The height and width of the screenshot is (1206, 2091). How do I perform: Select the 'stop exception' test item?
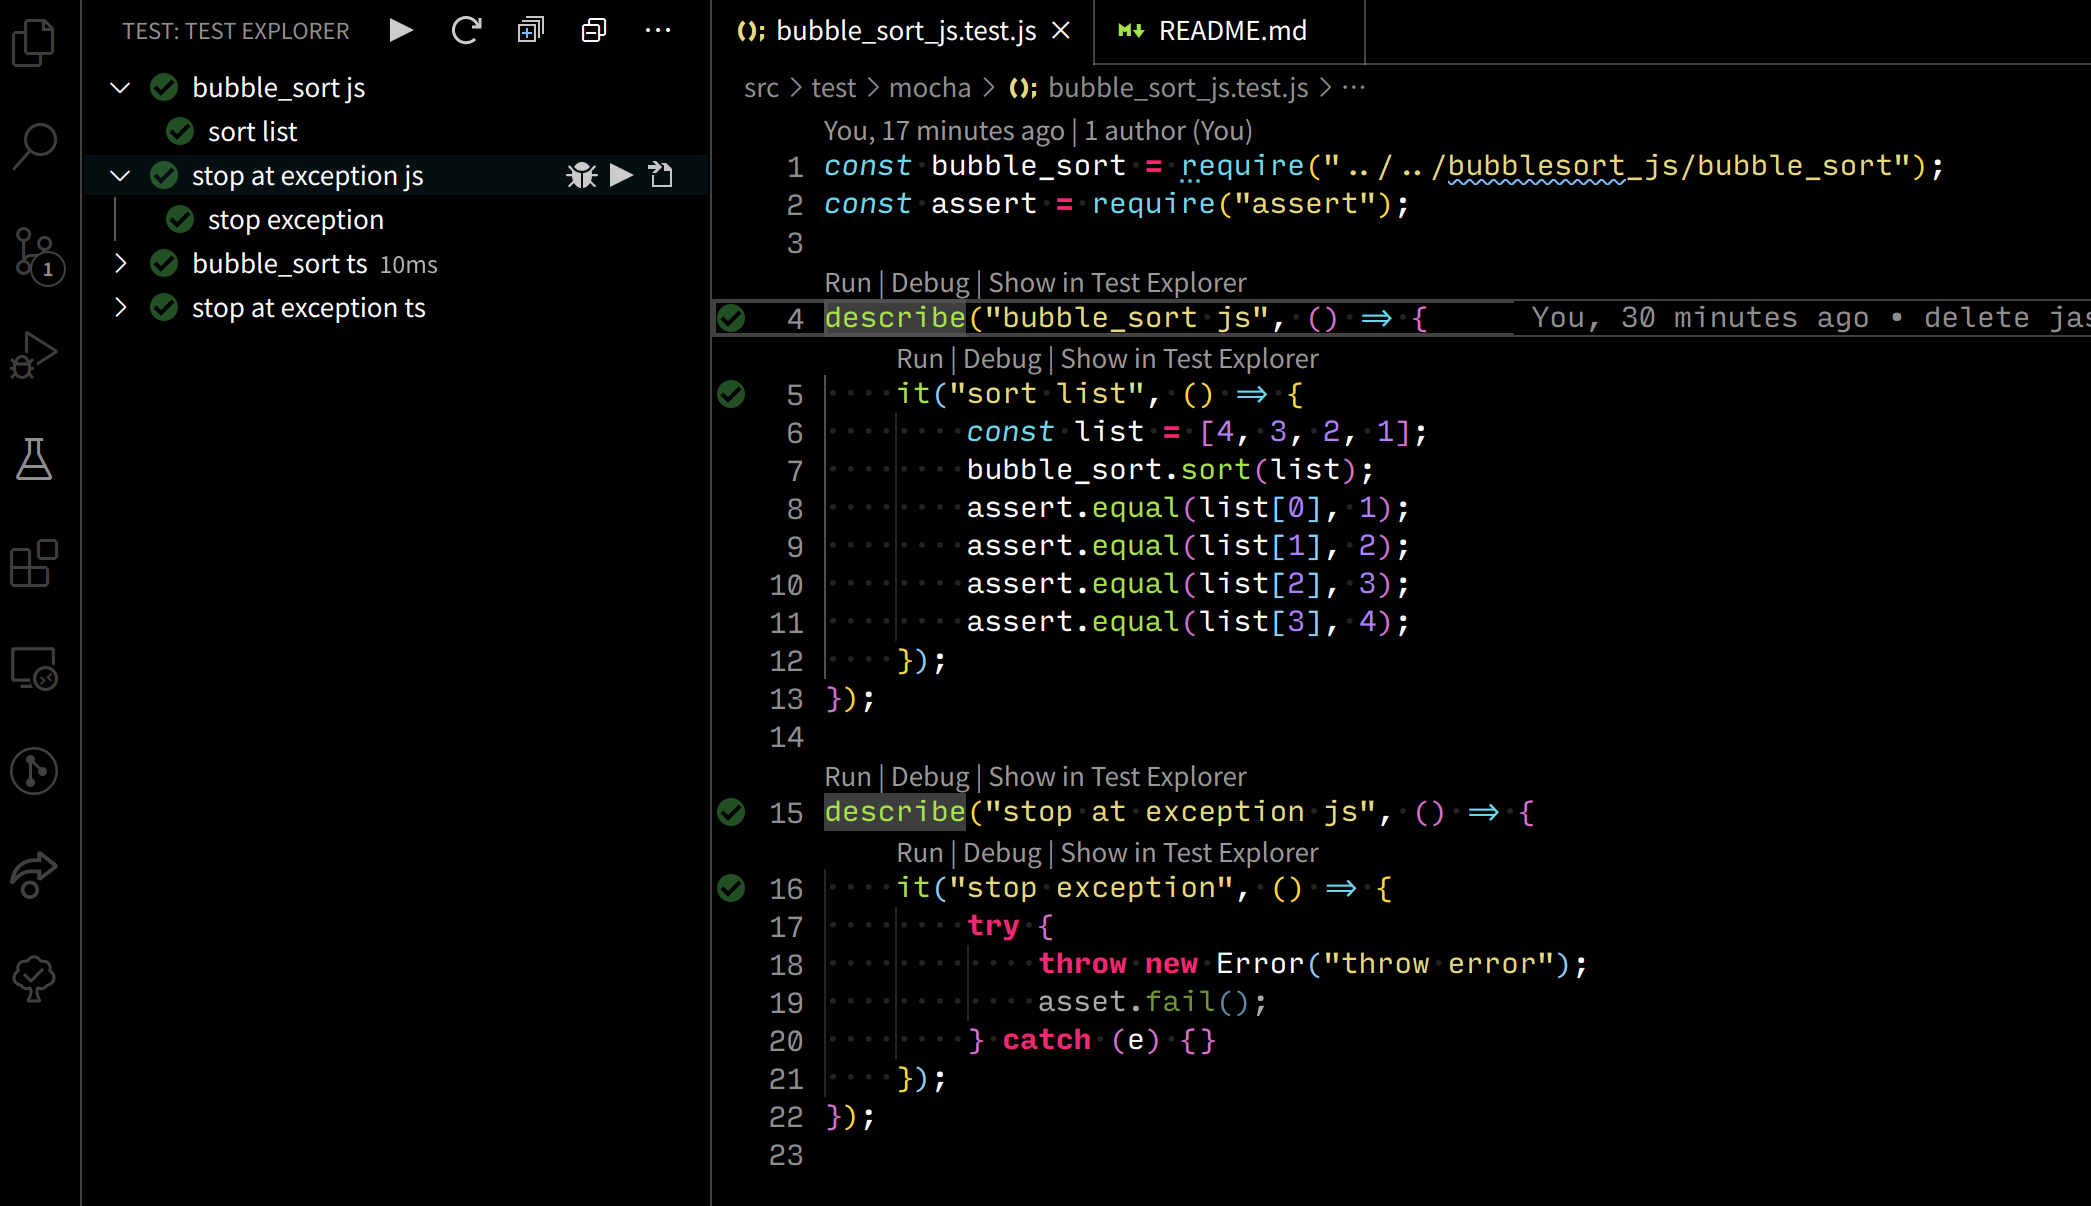pyautogui.click(x=295, y=220)
